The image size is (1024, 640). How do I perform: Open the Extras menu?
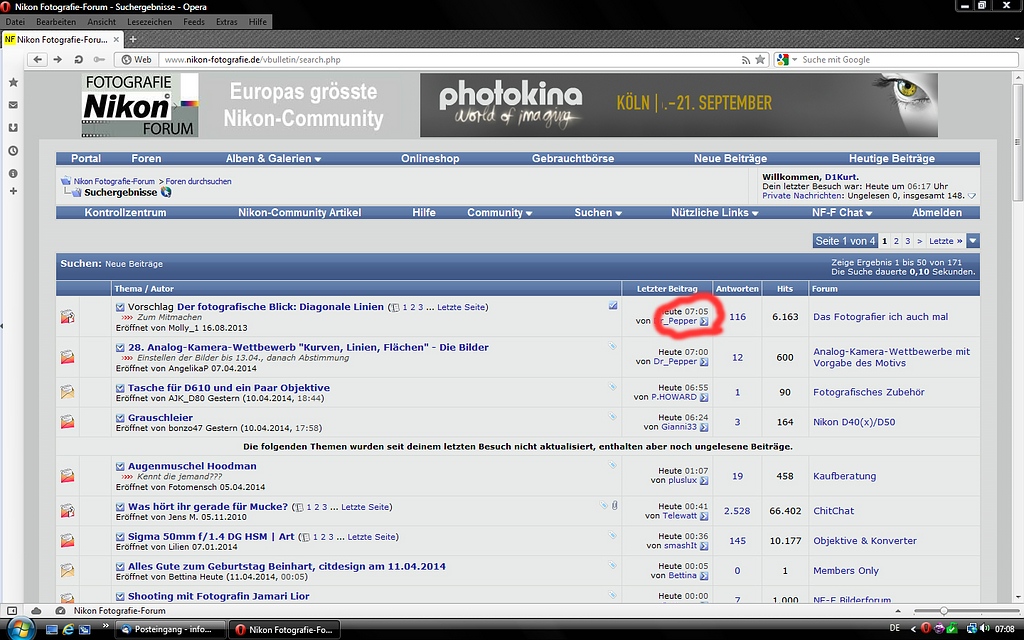(x=227, y=22)
